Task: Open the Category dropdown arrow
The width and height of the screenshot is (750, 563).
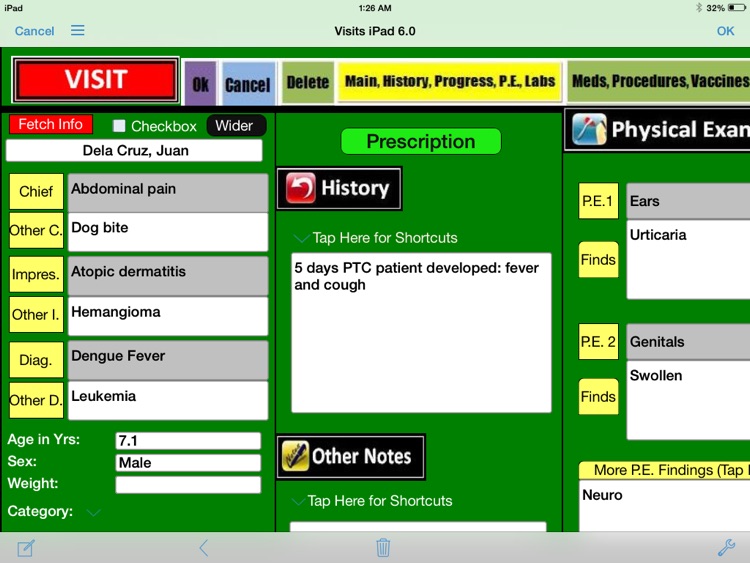Action: [93, 512]
